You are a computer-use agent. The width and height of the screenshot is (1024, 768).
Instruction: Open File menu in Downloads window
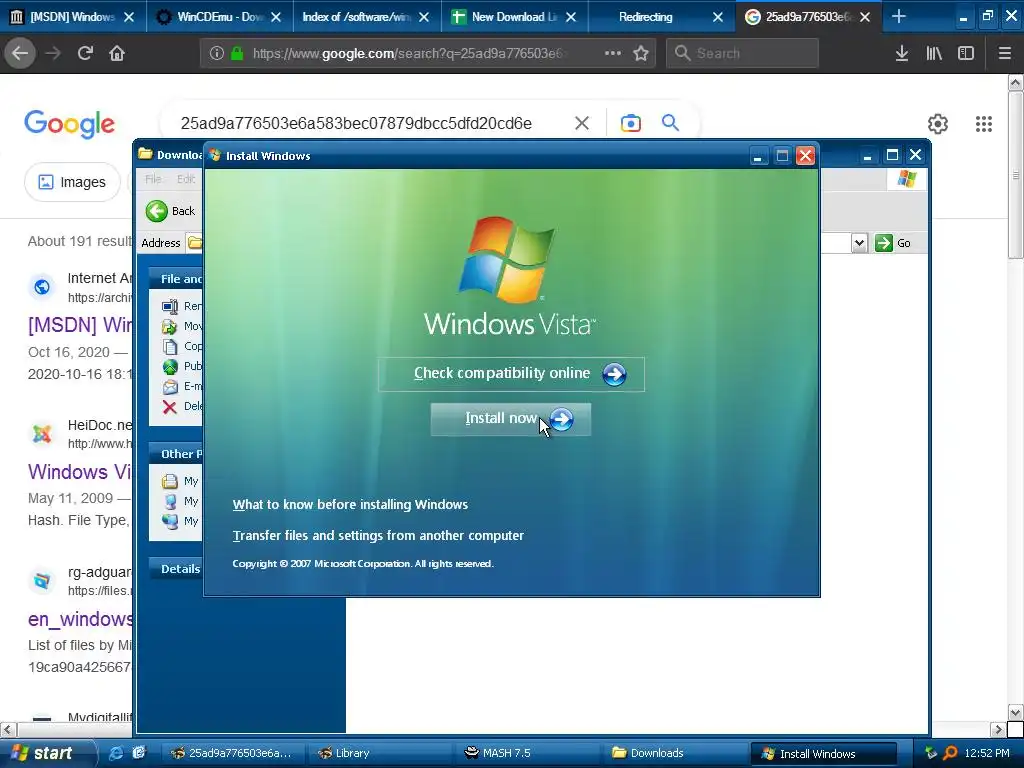153,179
